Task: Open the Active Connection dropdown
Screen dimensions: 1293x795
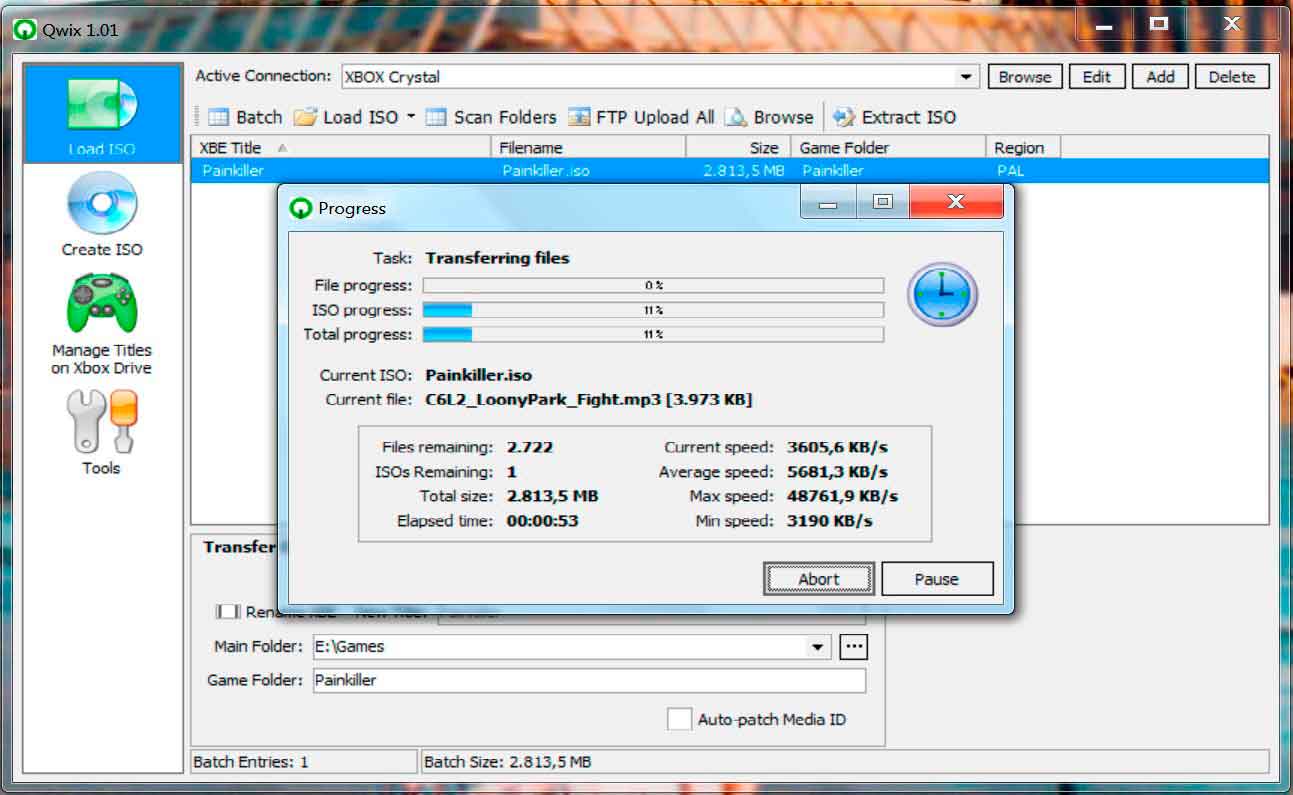Action: click(x=966, y=77)
